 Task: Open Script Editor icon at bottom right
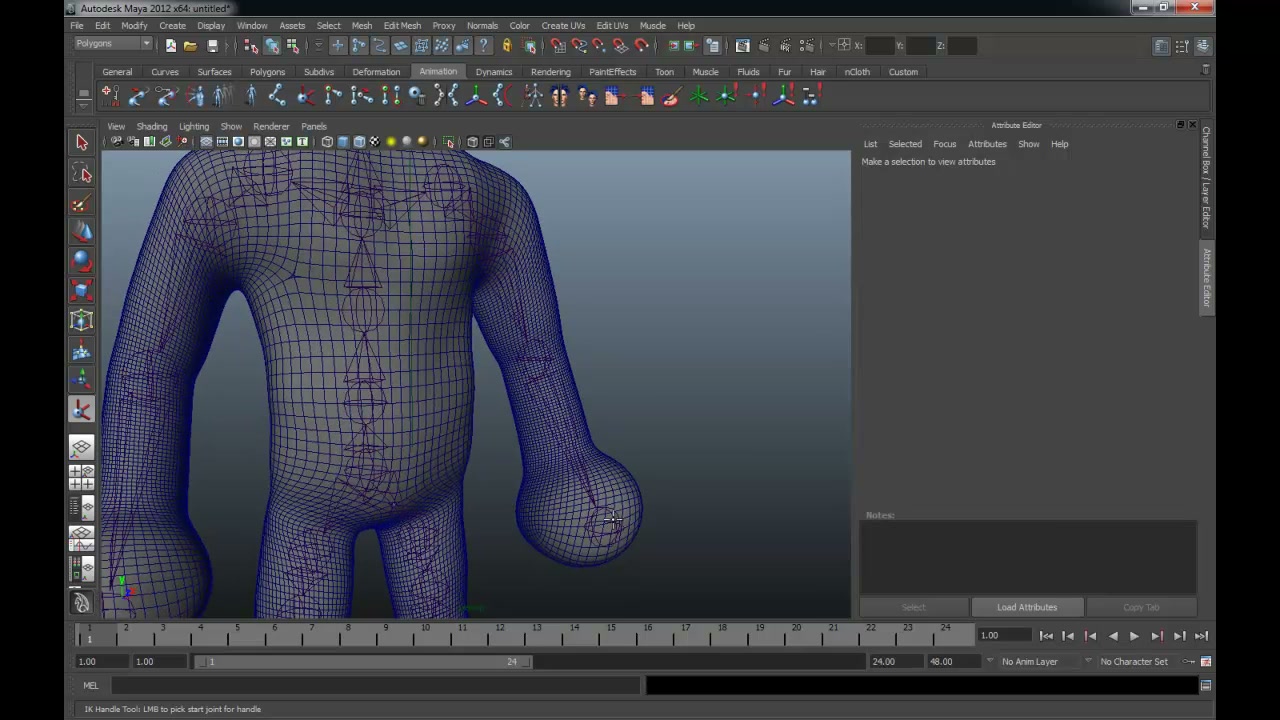tap(1206, 685)
